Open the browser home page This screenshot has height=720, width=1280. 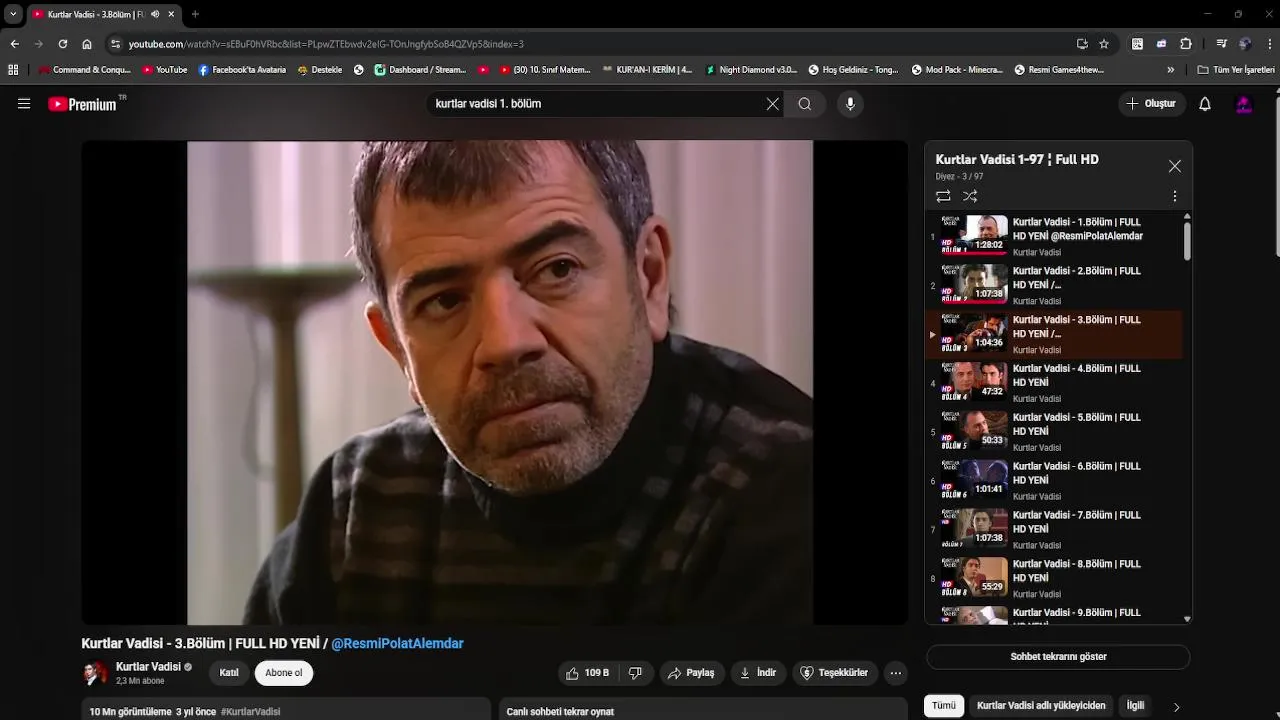(87, 44)
